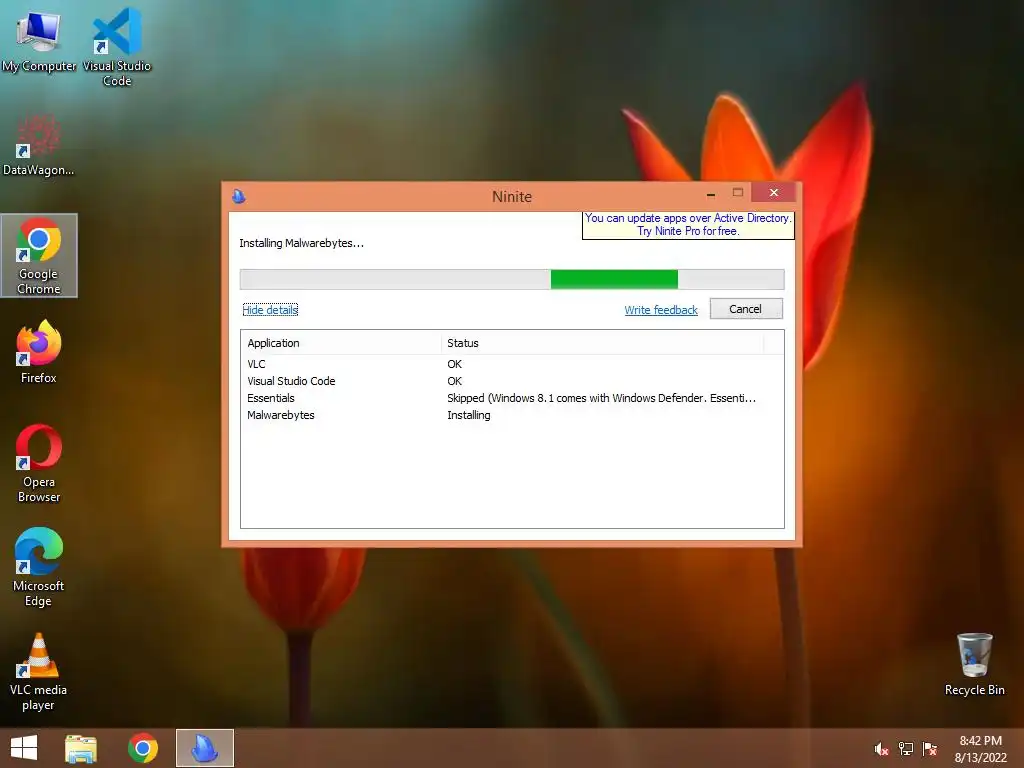Image resolution: width=1024 pixels, height=768 pixels.
Task: Click the Ninite title bar icon
Action: click(x=239, y=196)
